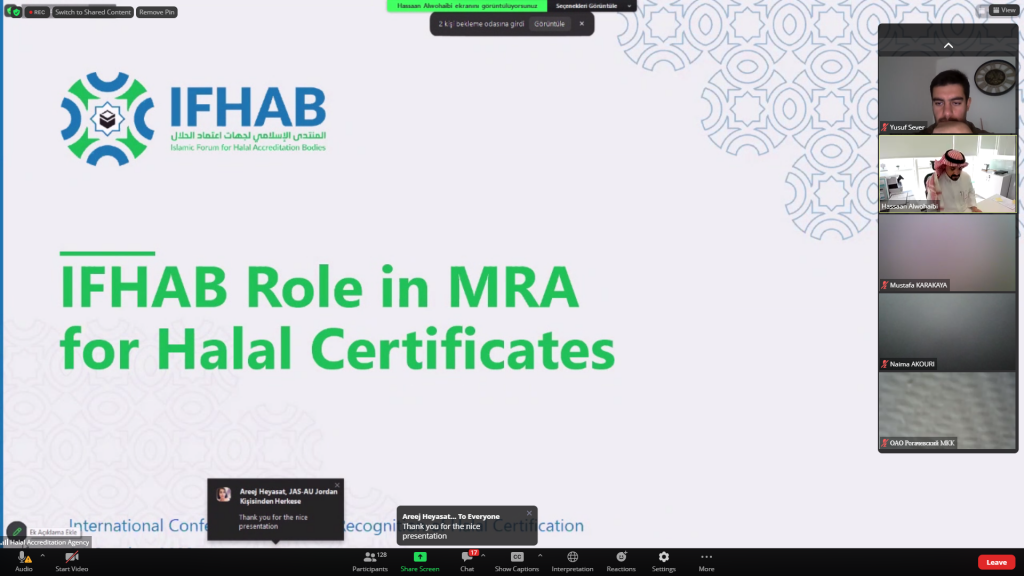Click the Ek Açıklama Ekle label
The height and width of the screenshot is (576, 1024).
(53, 532)
